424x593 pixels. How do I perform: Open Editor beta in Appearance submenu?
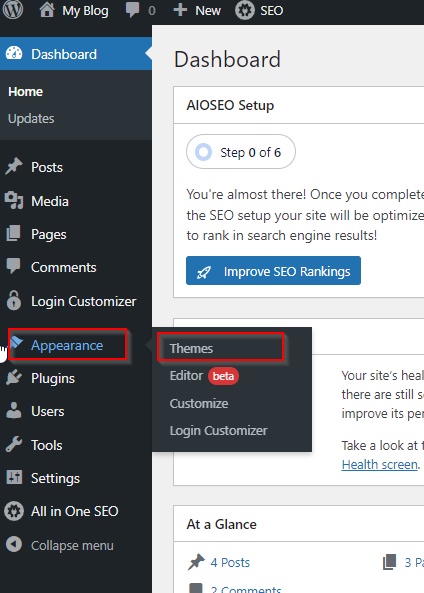pos(204,376)
